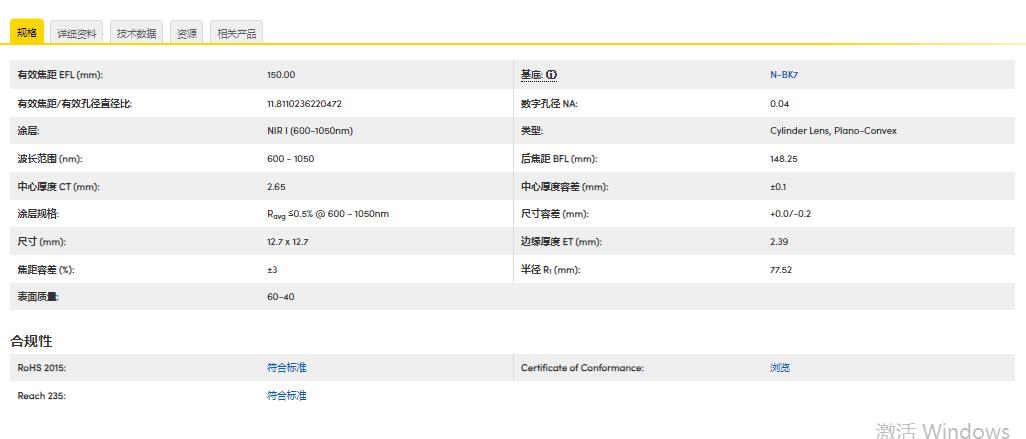Click the 合规性 section heading

click(x=31, y=341)
